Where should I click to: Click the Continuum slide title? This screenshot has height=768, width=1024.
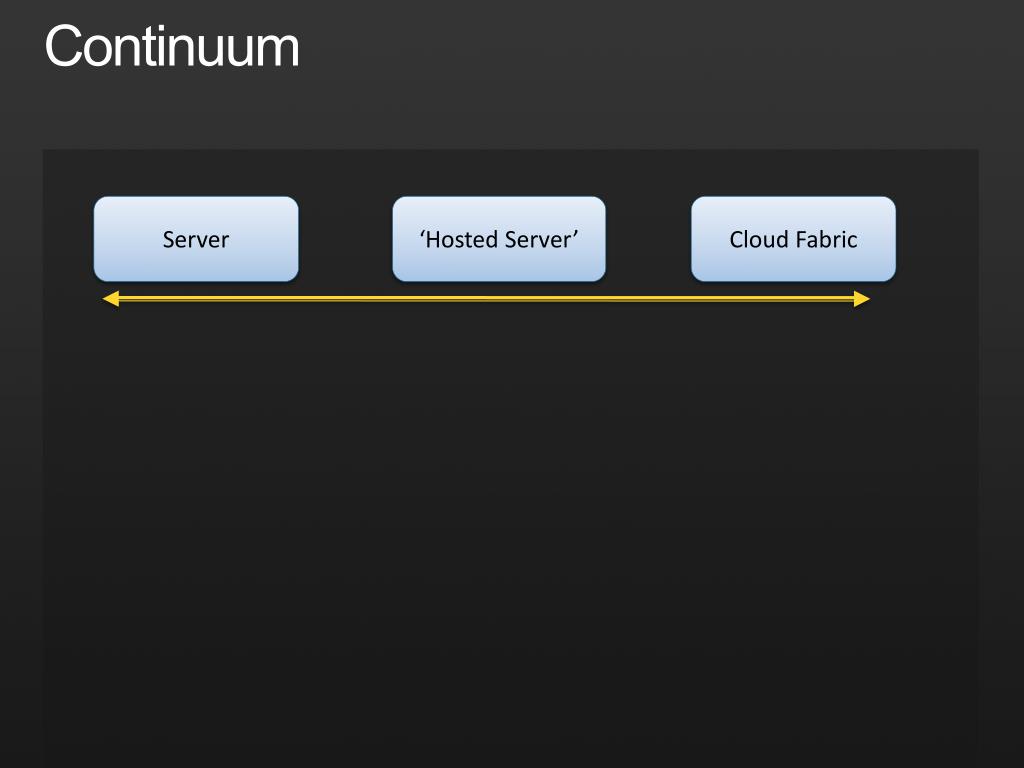pyautogui.click(x=172, y=46)
